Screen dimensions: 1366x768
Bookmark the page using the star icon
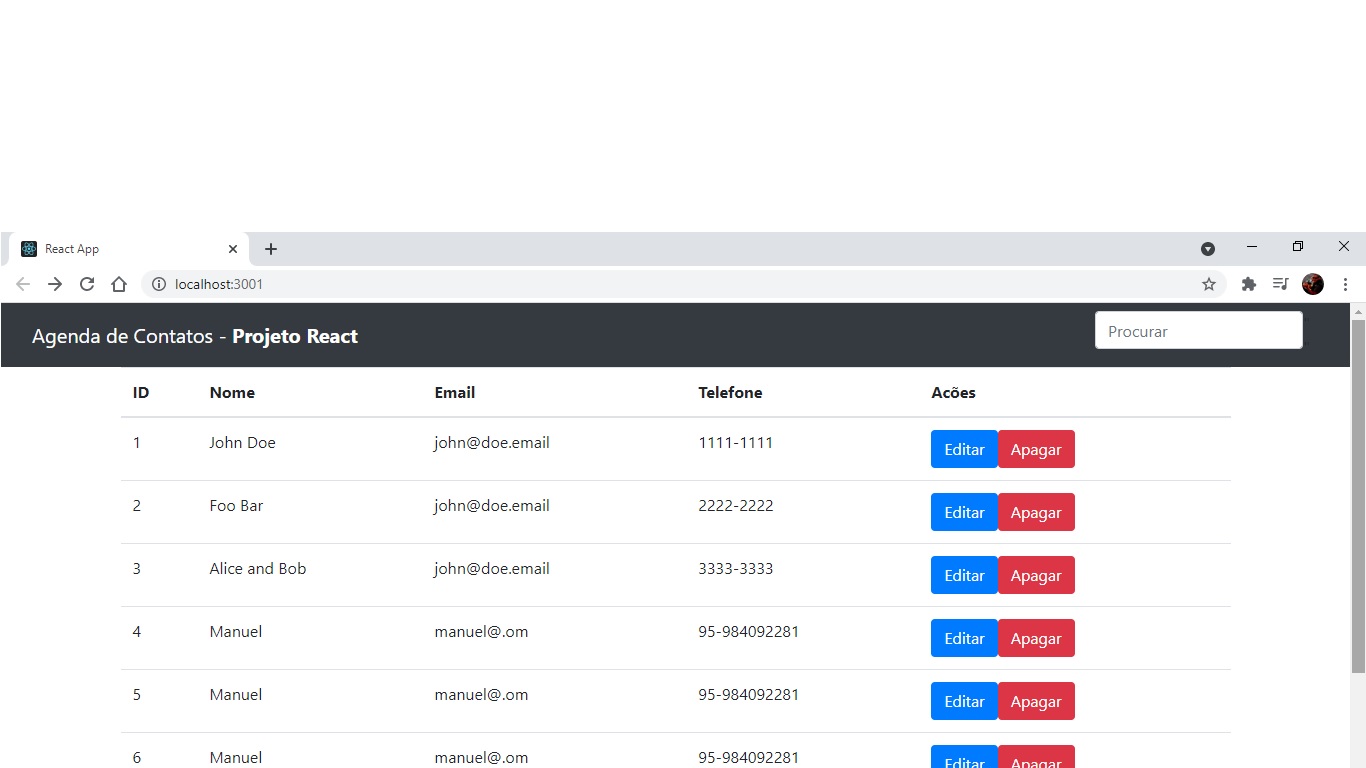coord(1209,284)
